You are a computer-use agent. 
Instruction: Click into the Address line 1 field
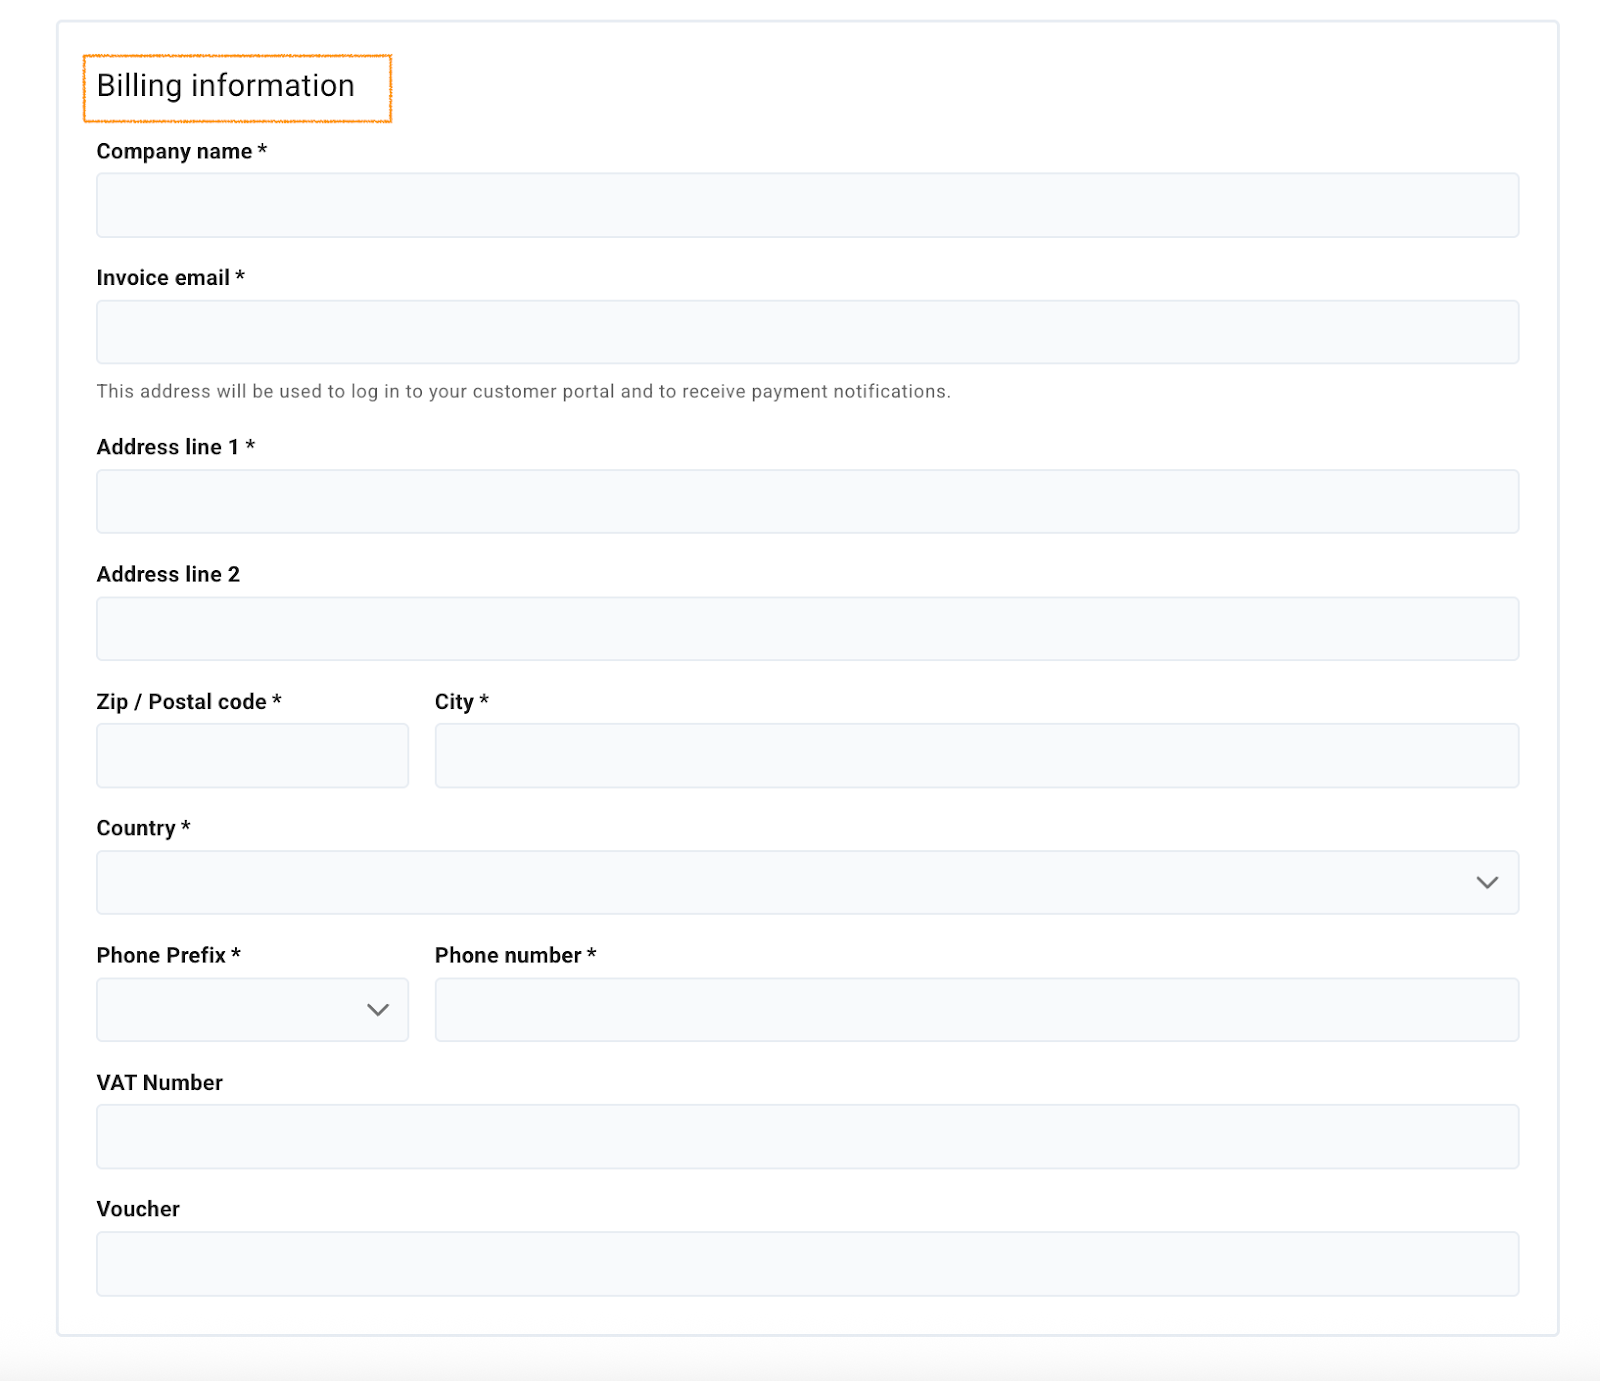[x=807, y=501]
